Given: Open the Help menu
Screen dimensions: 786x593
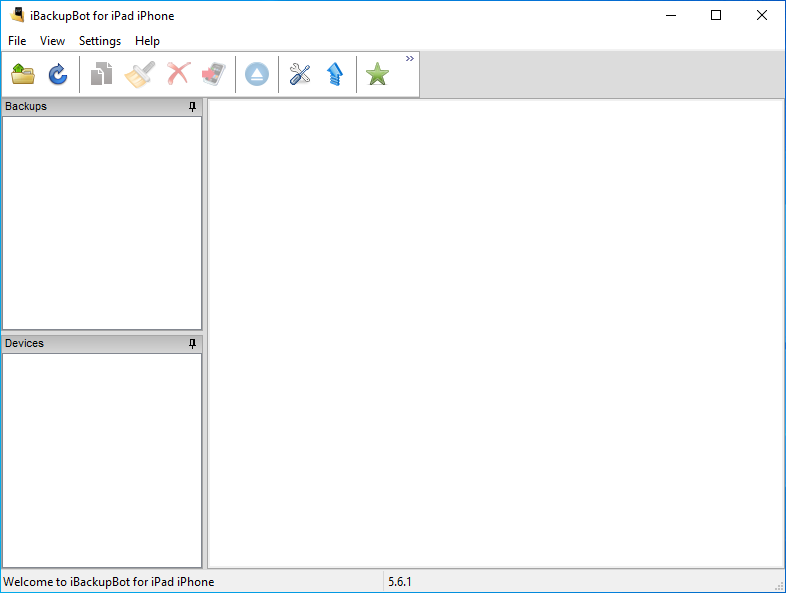Looking at the screenshot, I should coord(147,41).
